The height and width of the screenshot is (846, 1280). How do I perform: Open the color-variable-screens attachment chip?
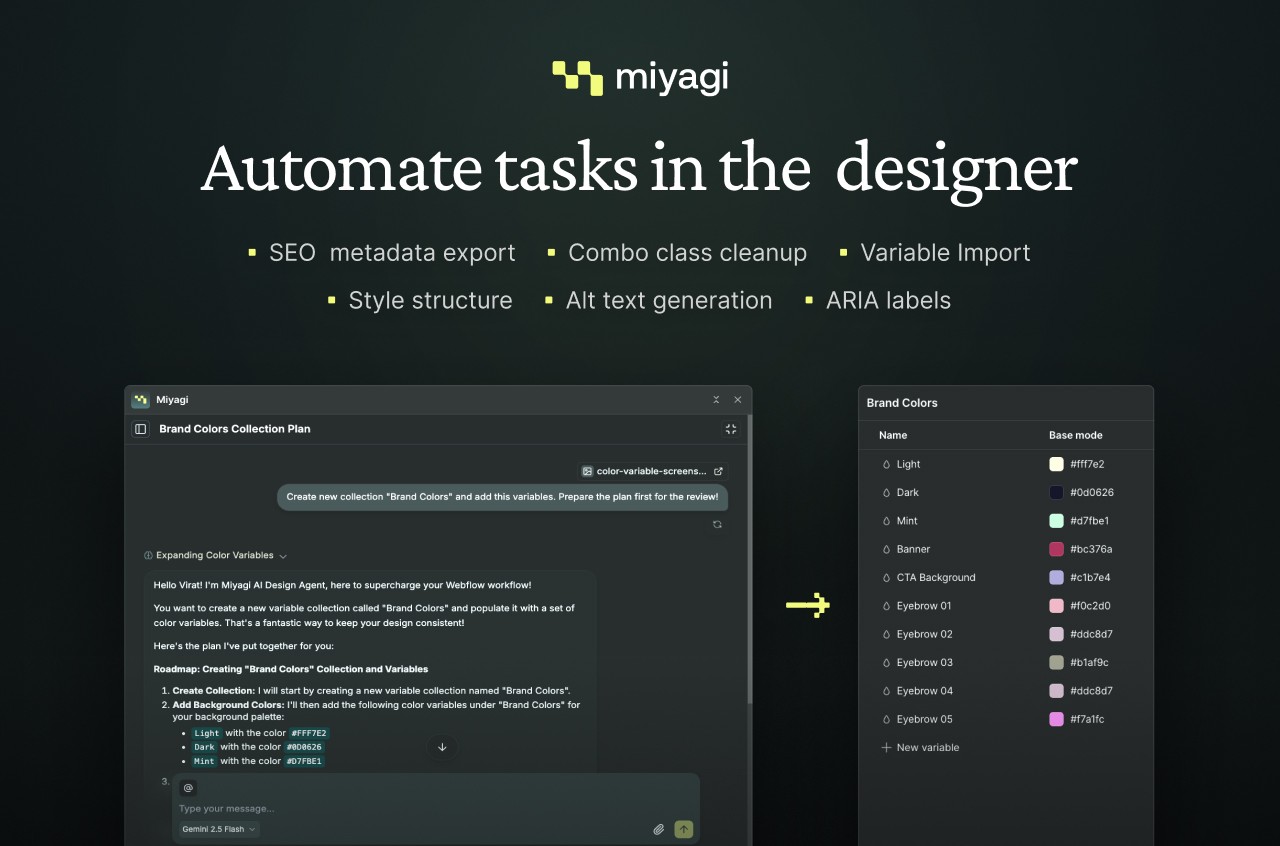[653, 471]
